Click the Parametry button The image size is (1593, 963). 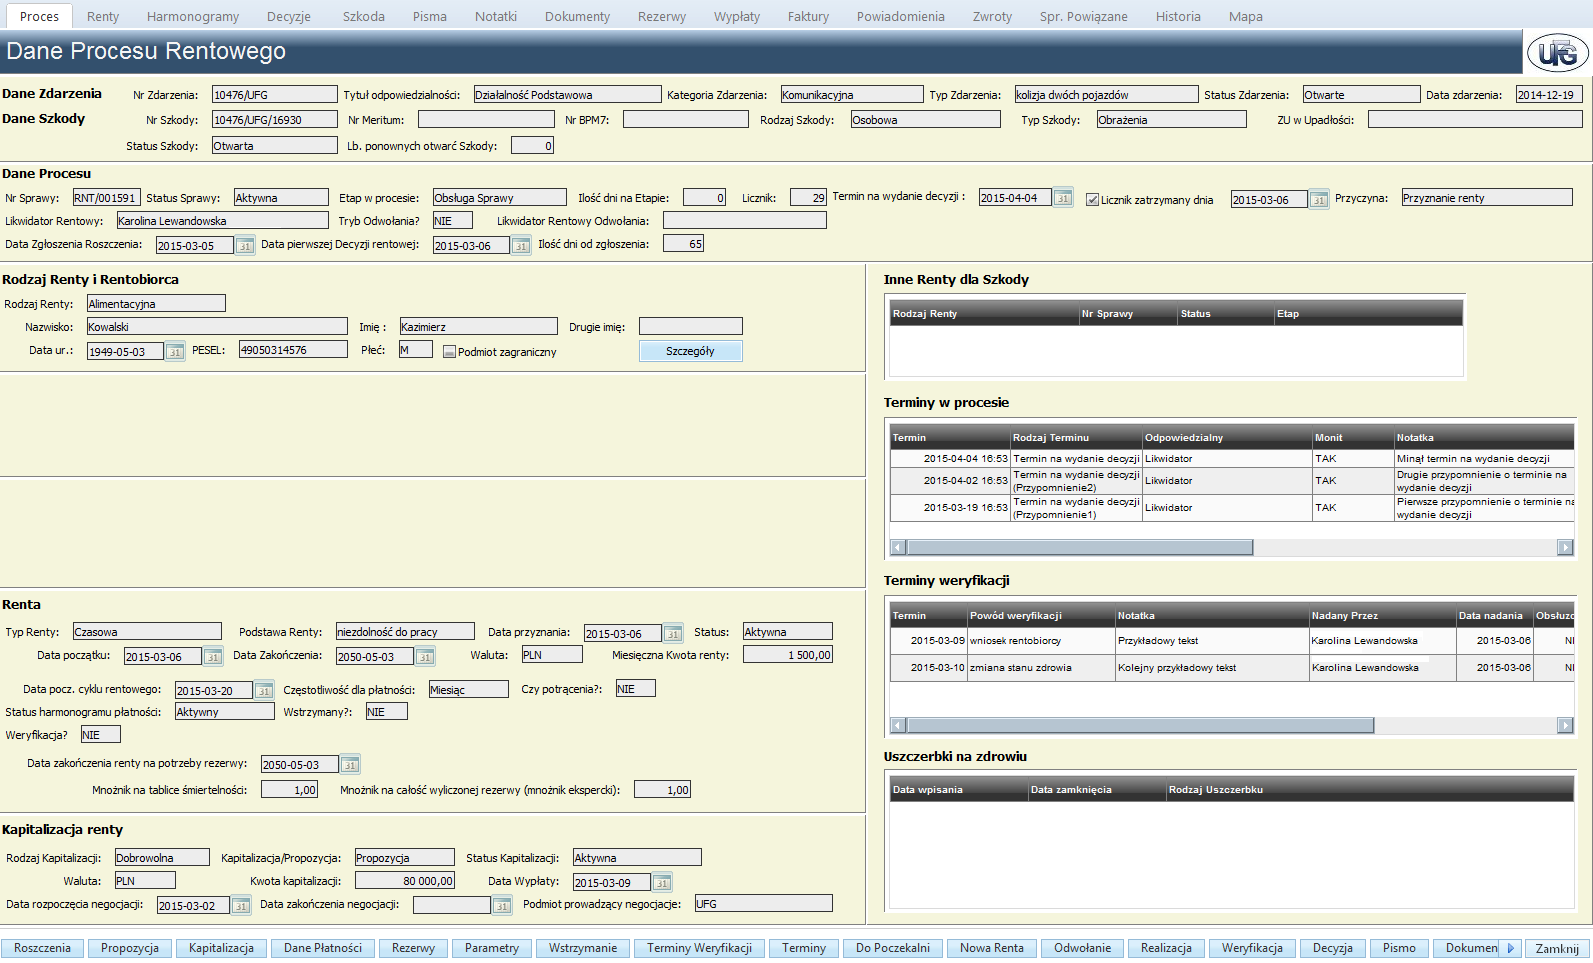coord(492,948)
